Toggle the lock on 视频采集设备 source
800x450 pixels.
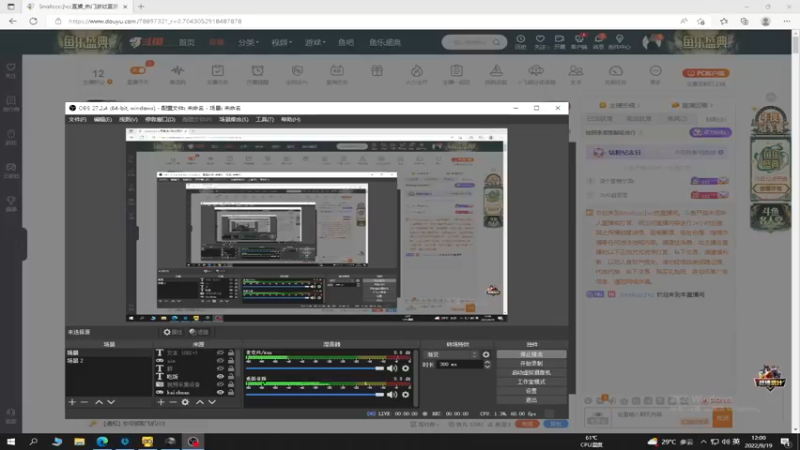231,384
